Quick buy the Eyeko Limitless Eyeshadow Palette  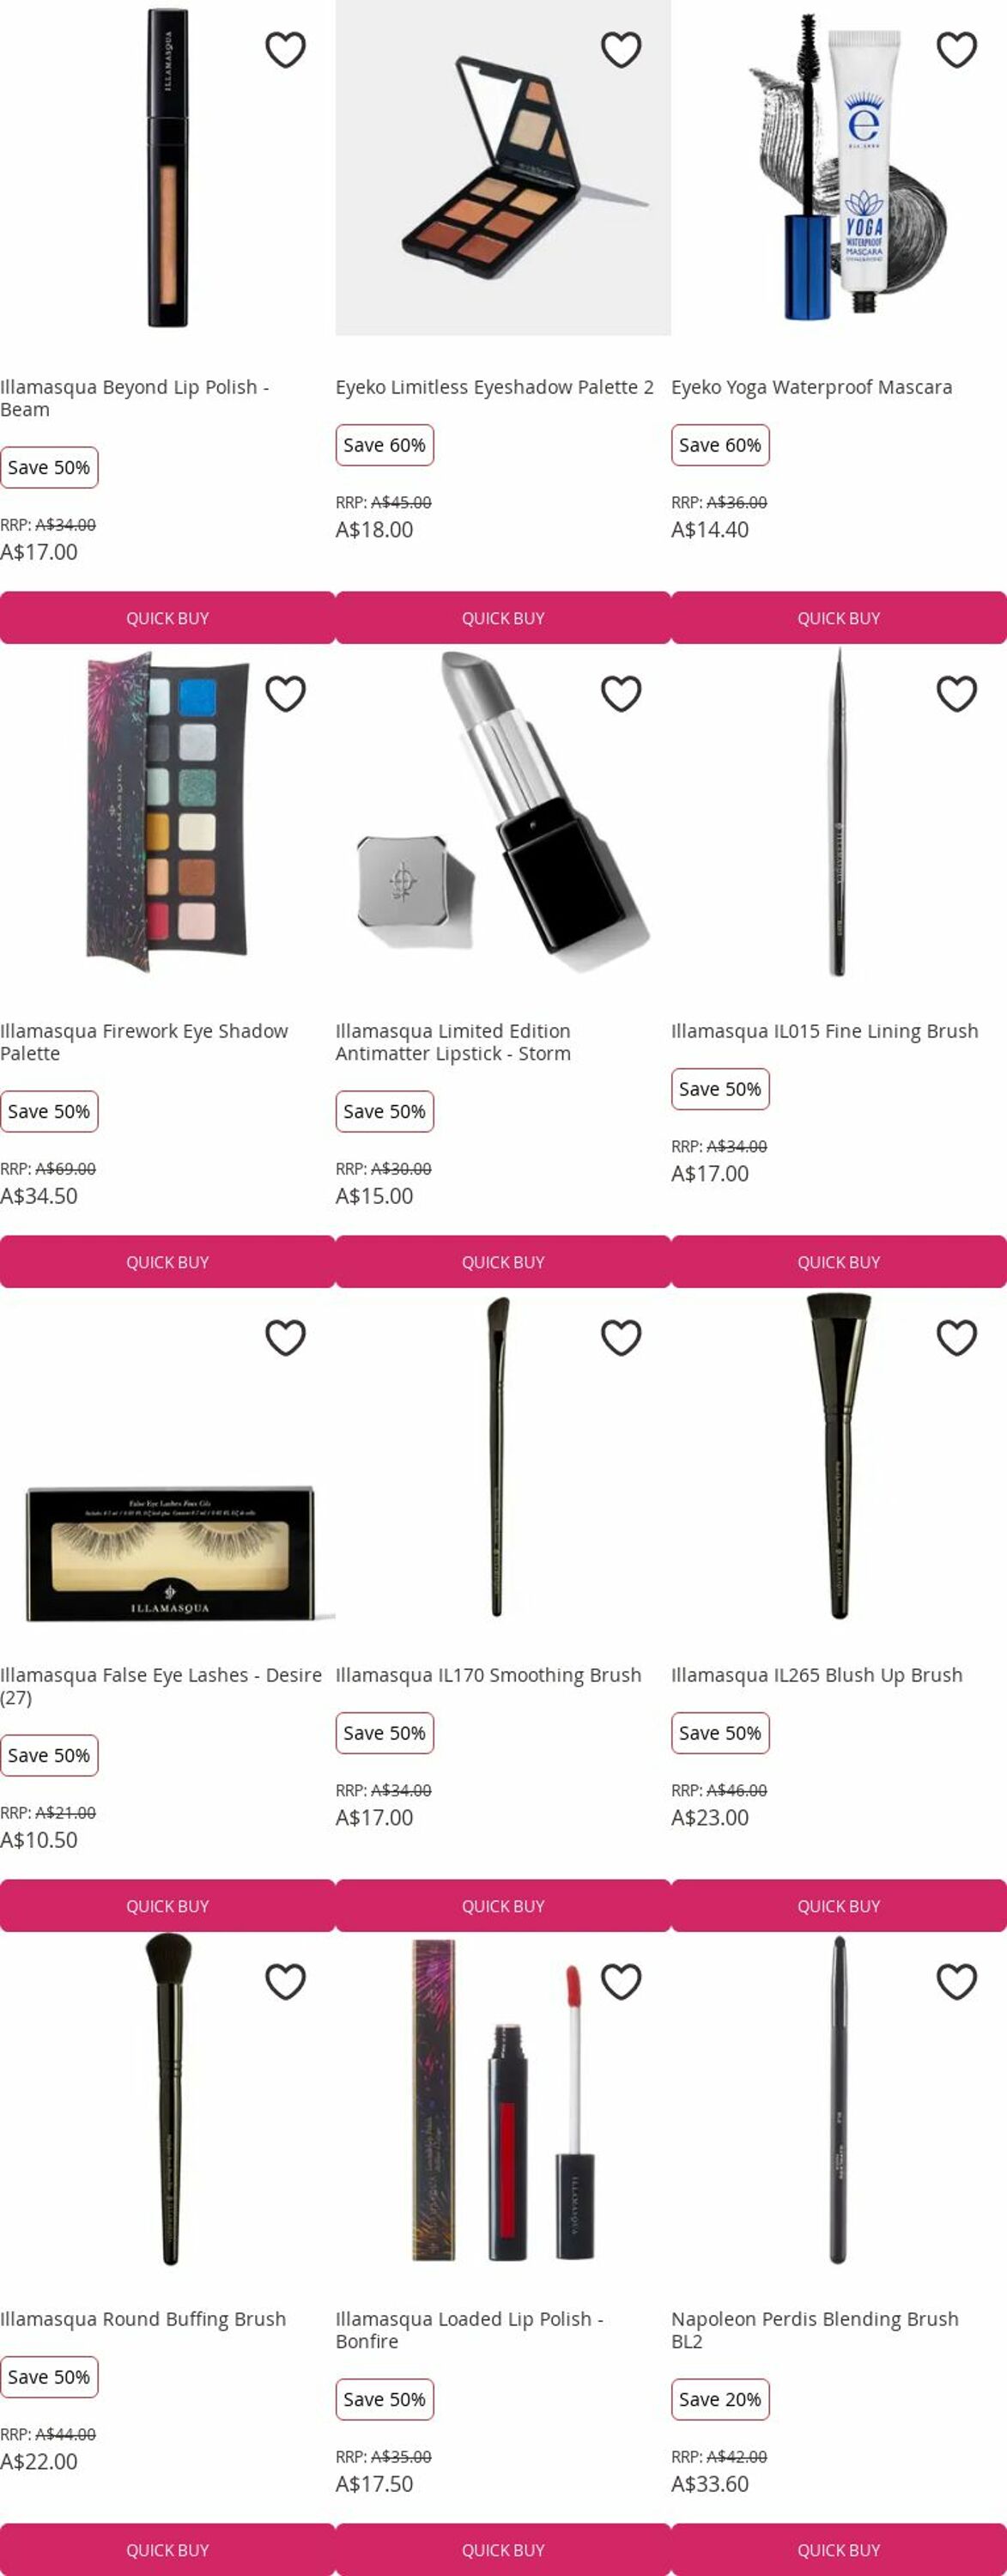point(503,618)
